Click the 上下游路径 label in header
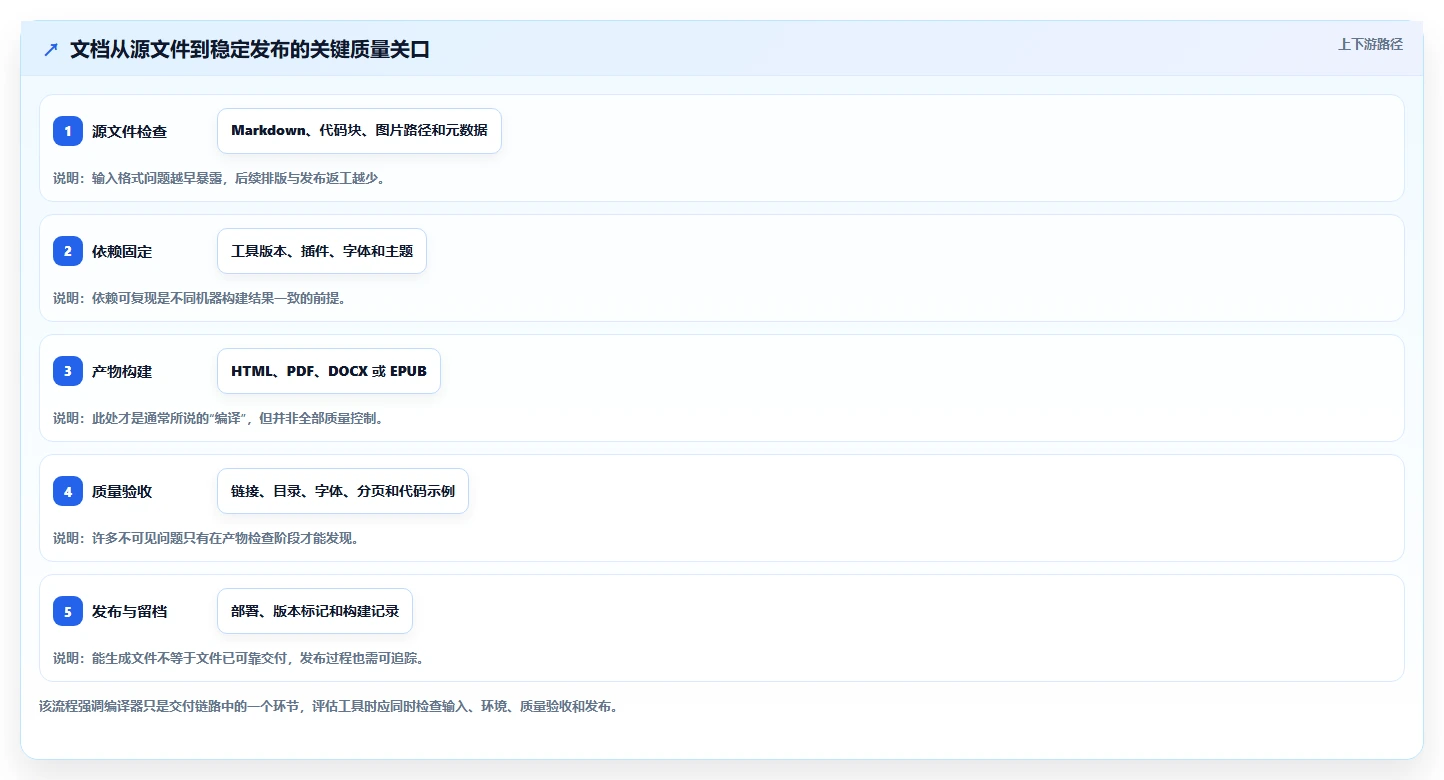 pyautogui.click(x=1370, y=44)
